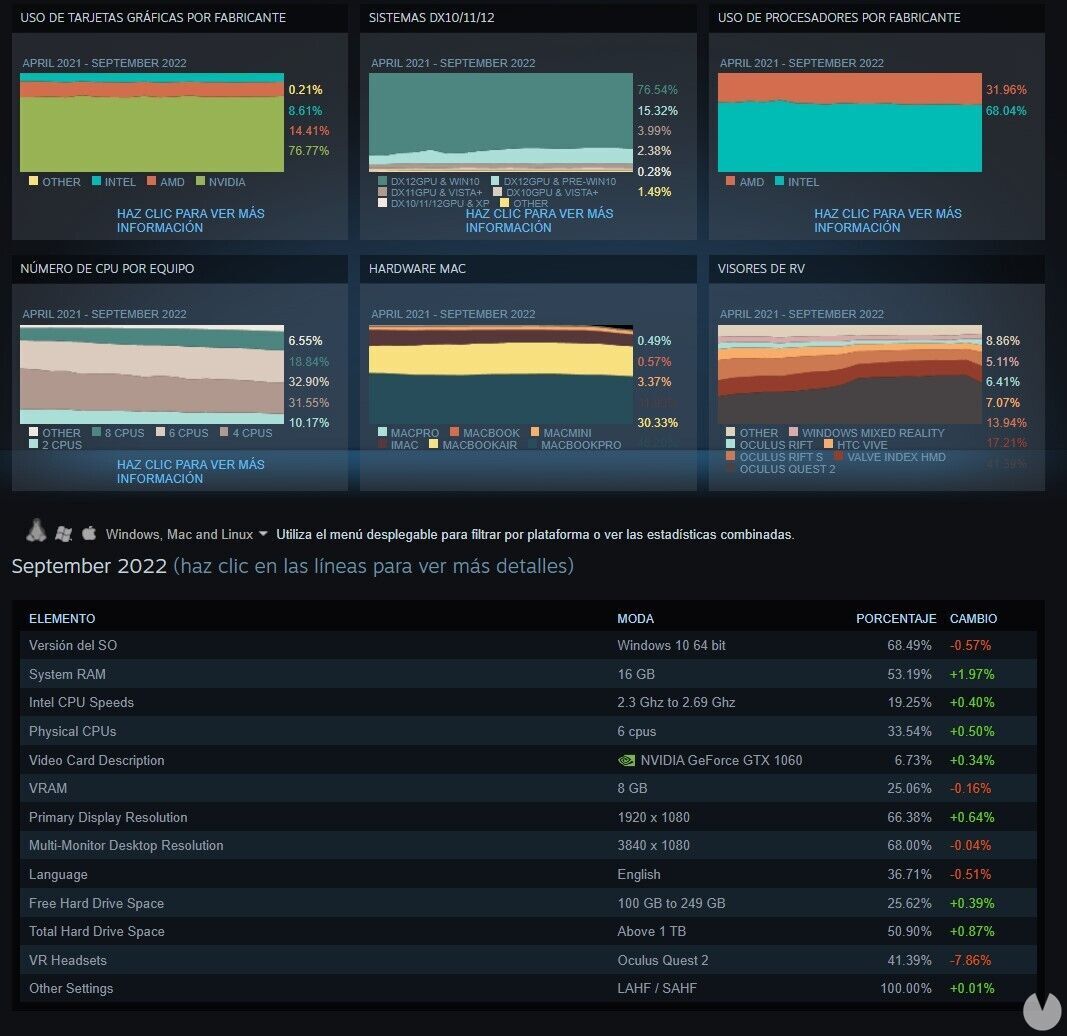Click the "USO DE PROCESADORES POR FABRICANTE" heading
Image resolution: width=1067 pixels, height=1036 pixels.
(839, 18)
